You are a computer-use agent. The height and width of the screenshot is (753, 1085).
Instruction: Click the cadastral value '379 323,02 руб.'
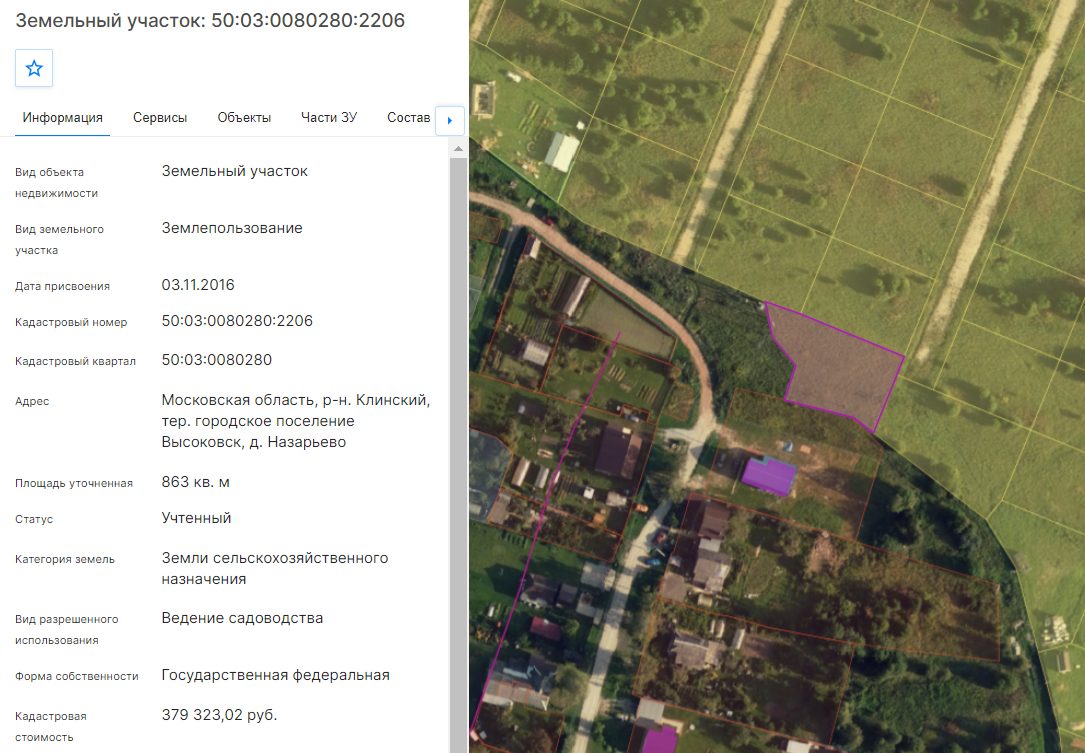[219, 715]
